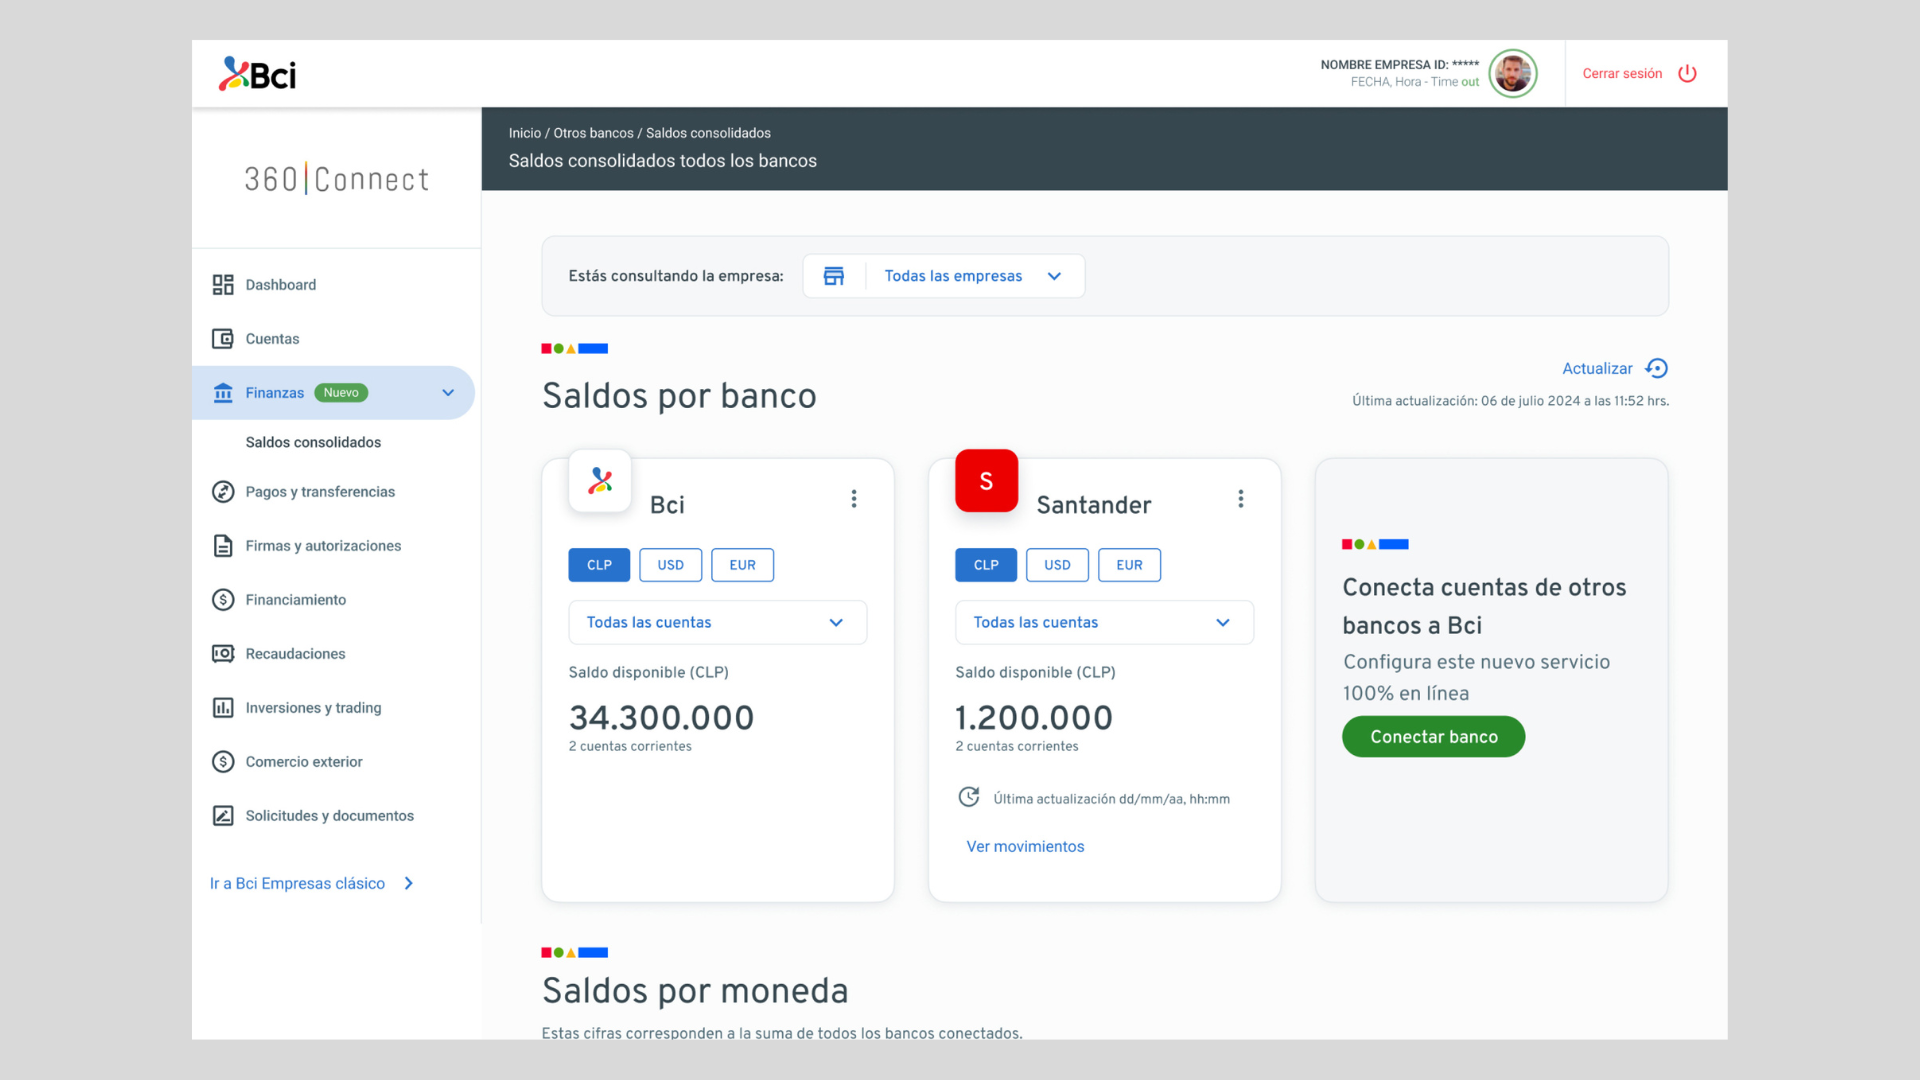Click the Actualizar refresh icon
1920x1080 pixels.
tap(1656, 369)
